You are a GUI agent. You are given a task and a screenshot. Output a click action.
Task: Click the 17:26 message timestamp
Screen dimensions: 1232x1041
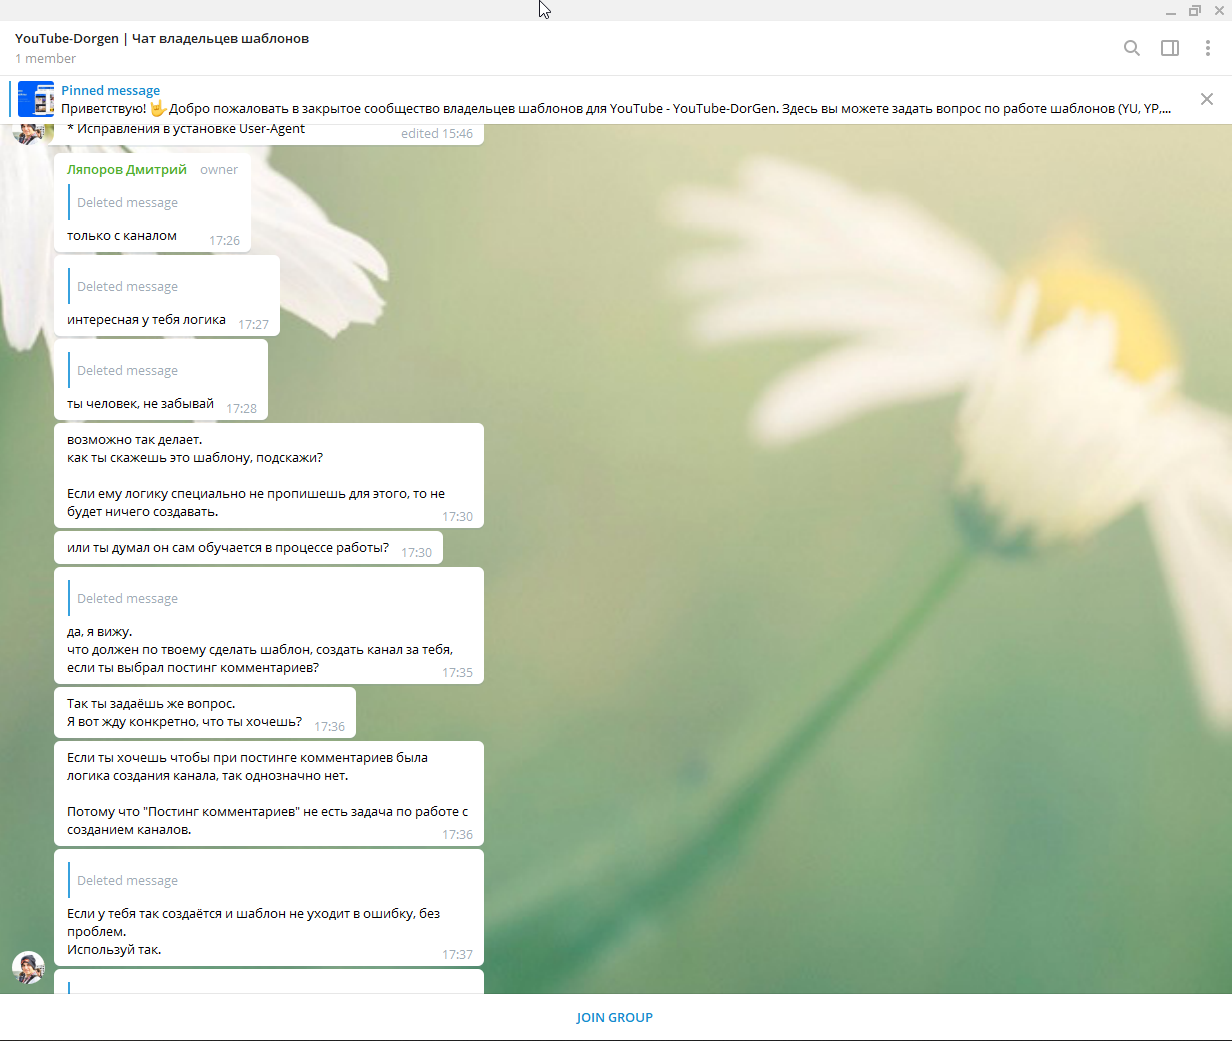[x=224, y=241]
